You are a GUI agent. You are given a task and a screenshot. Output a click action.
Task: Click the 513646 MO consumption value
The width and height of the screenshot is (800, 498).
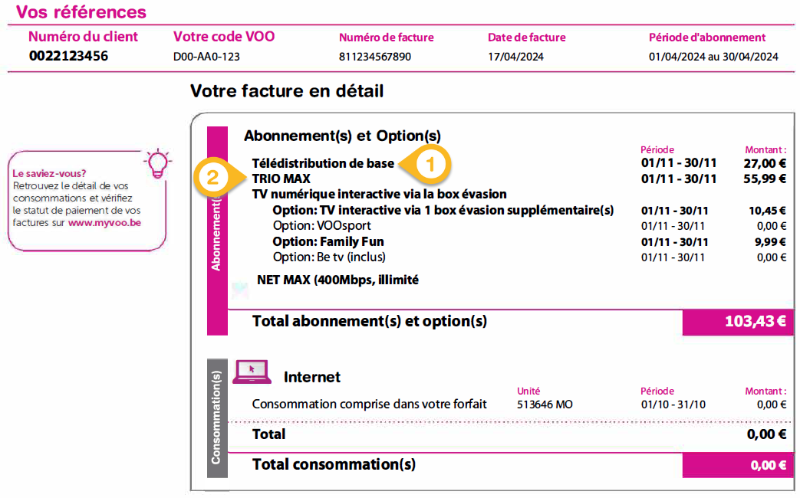(544, 404)
